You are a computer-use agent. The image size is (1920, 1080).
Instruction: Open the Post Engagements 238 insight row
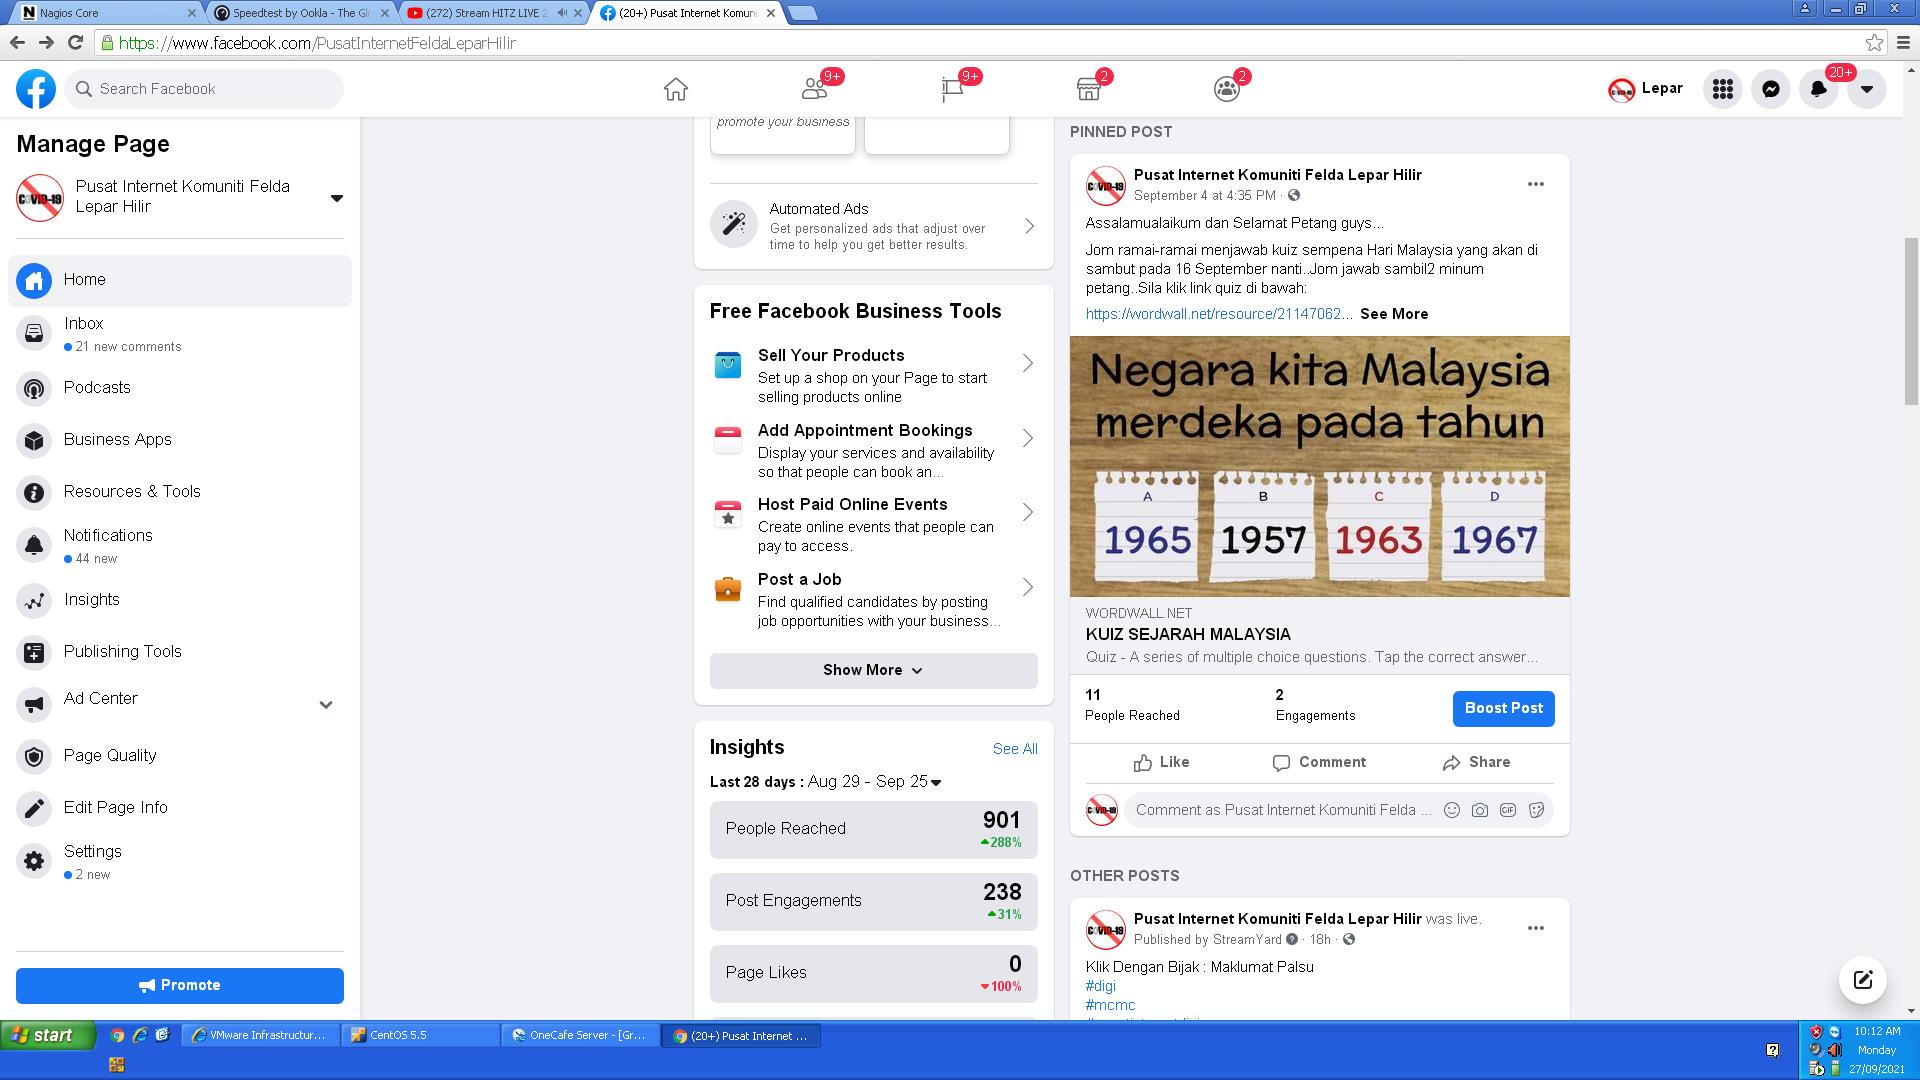click(x=874, y=901)
